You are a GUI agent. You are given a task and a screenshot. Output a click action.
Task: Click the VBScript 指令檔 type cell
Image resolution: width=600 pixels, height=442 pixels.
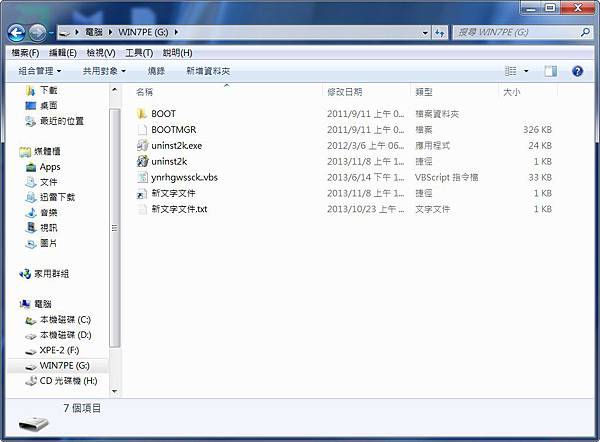[x=447, y=177]
